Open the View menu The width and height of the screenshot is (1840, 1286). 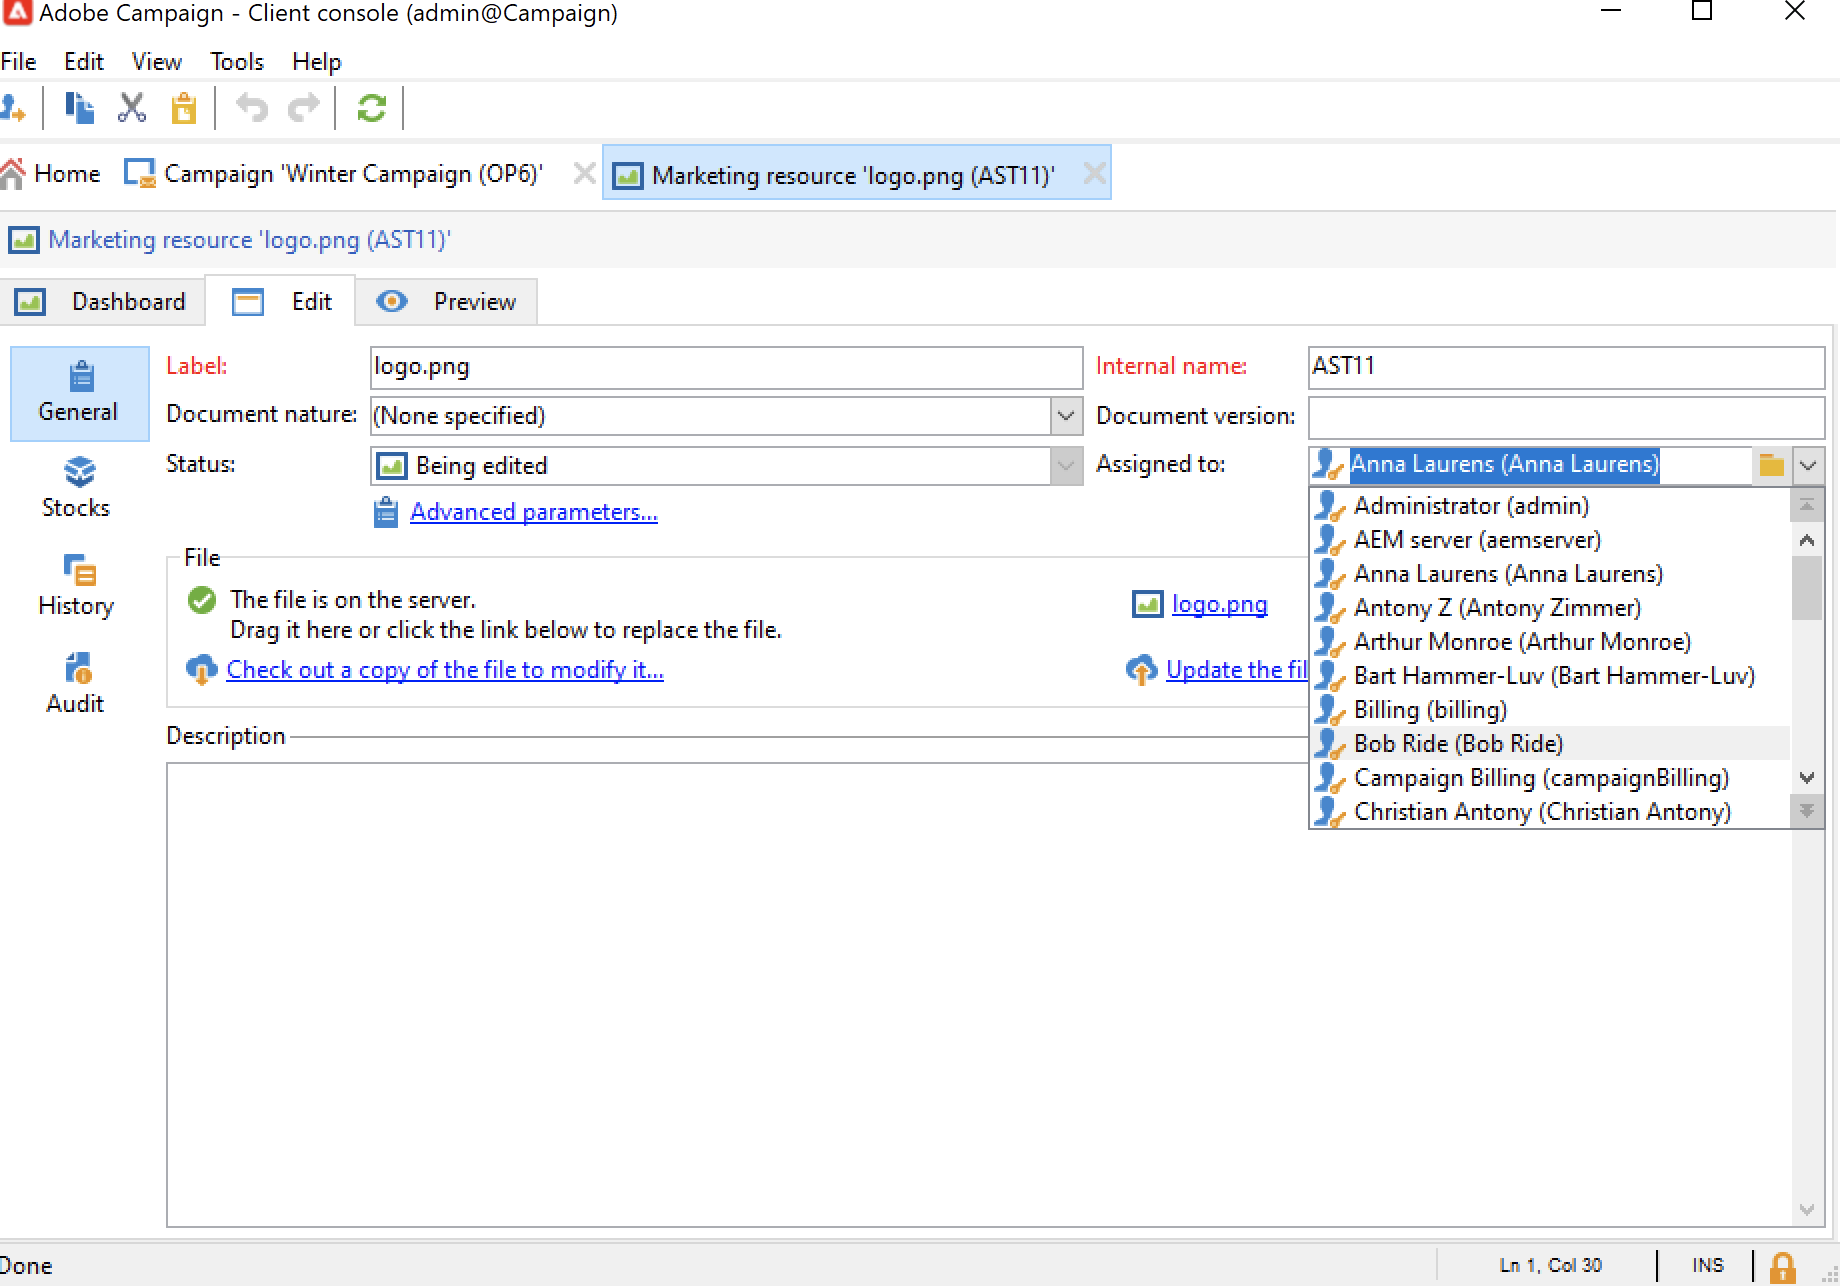pos(157,62)
